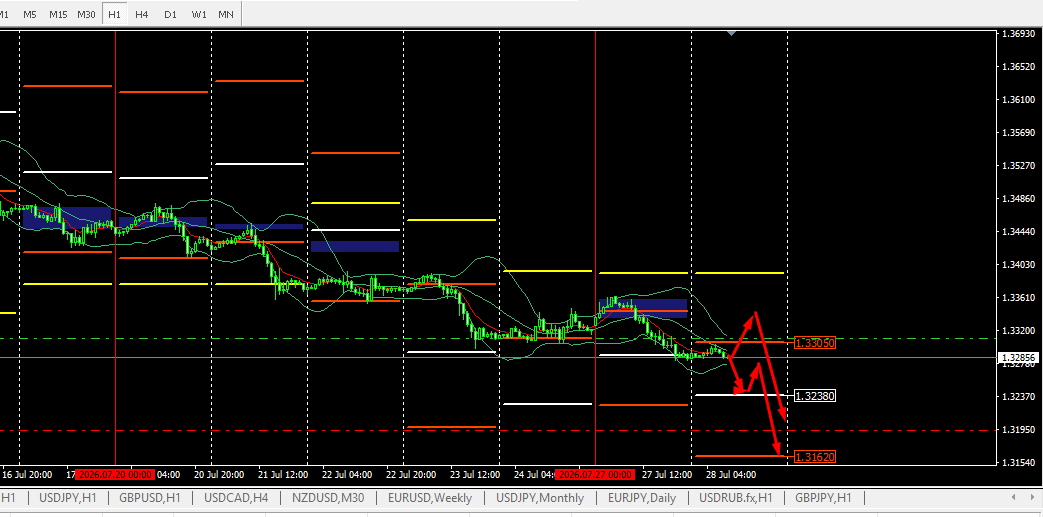Select the 1.32380 price level label

click(814, 396)
